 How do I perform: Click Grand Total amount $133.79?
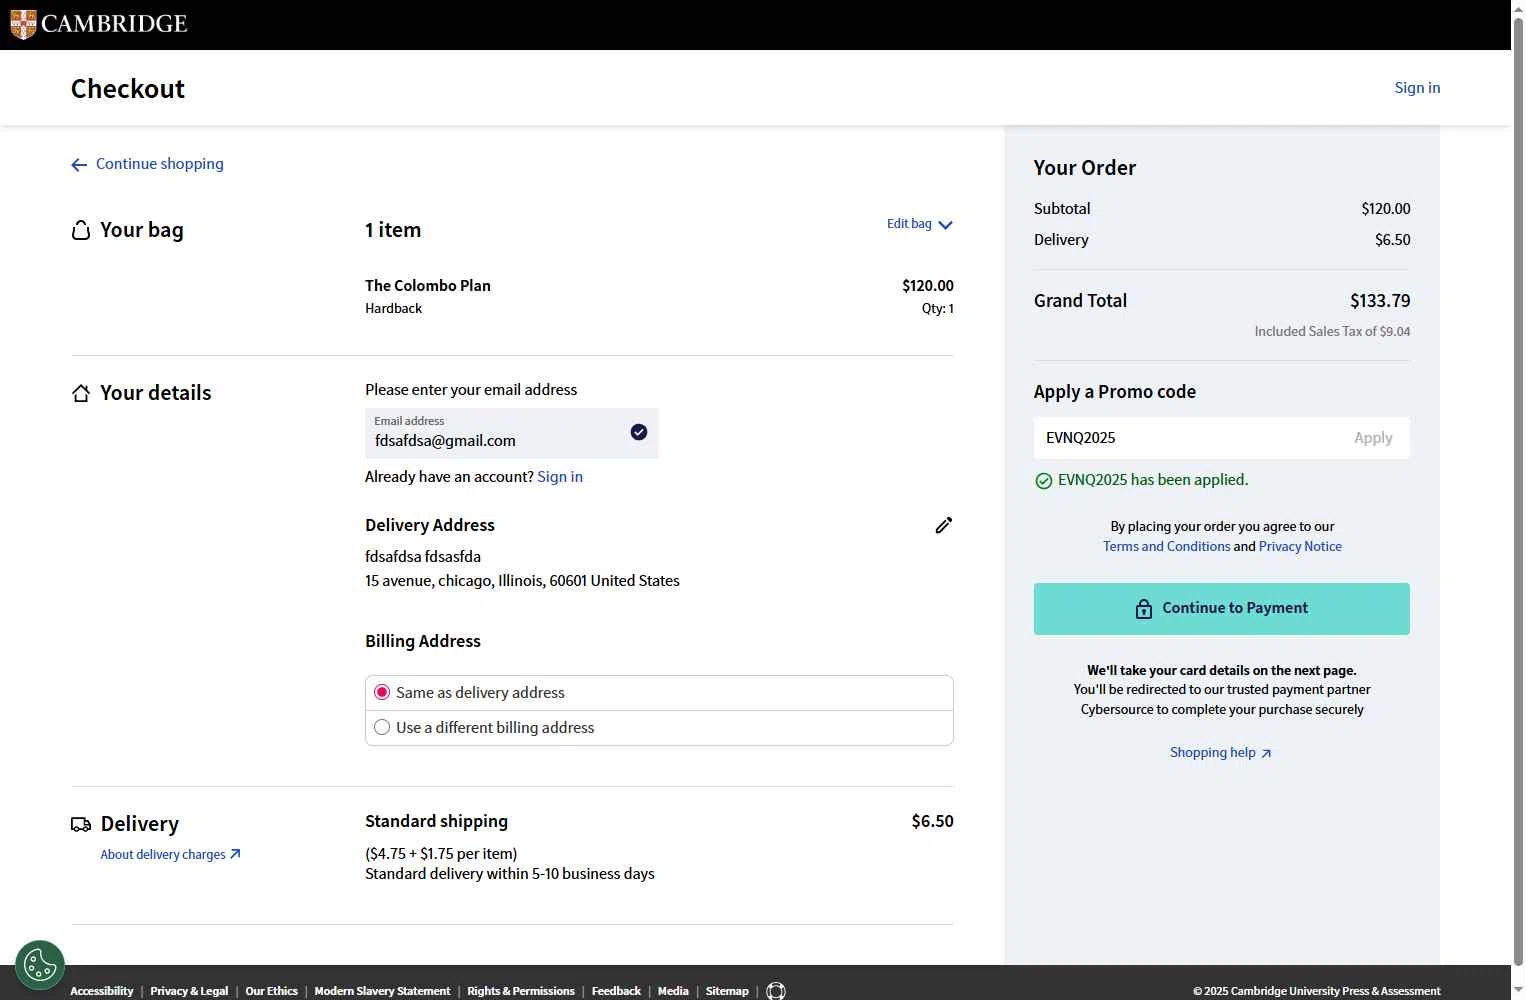click(1380, 301)
